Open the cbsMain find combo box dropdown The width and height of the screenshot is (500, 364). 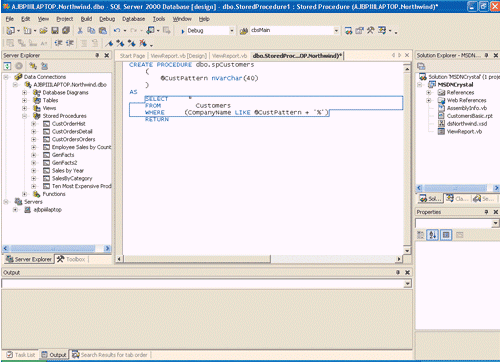point(336,31)
